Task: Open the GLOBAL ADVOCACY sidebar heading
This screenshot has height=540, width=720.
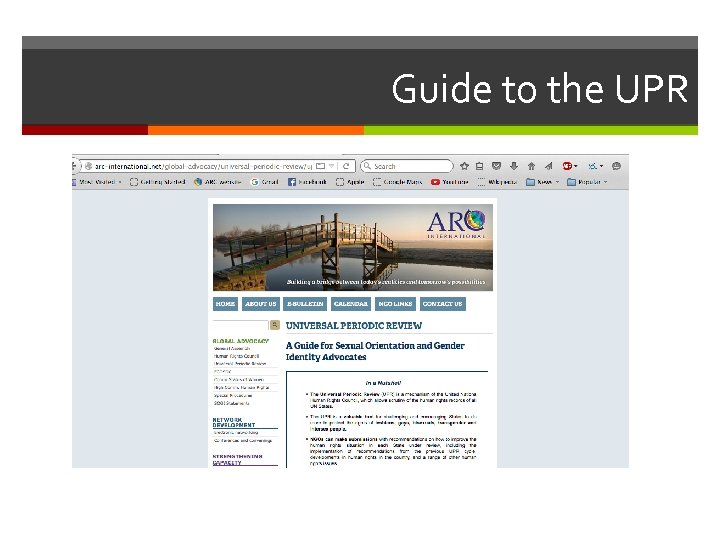Action: [241, 341]
